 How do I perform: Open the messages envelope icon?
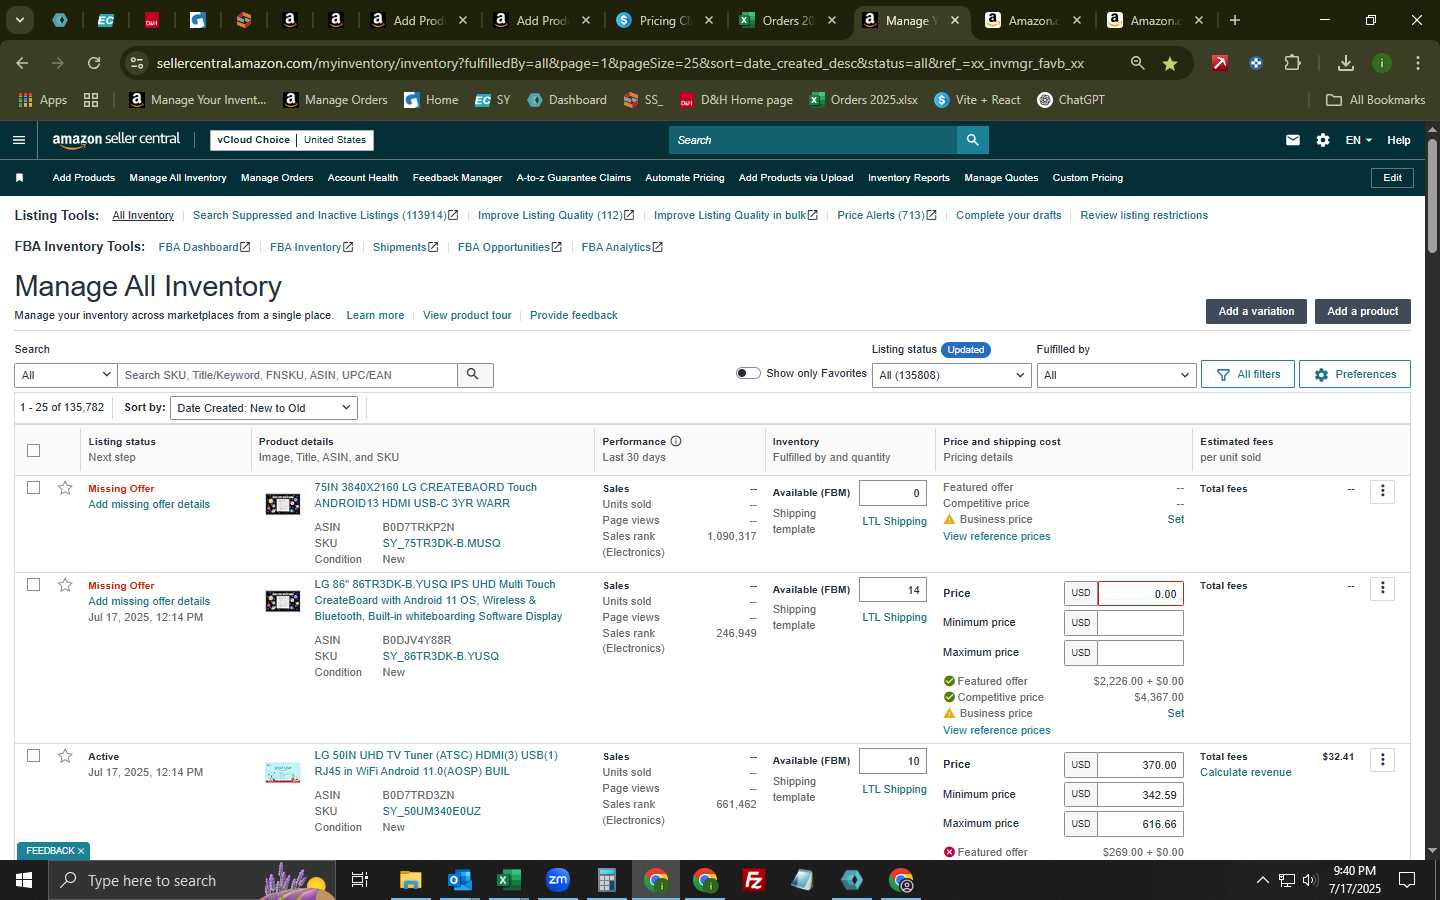tap(1293, 140)
